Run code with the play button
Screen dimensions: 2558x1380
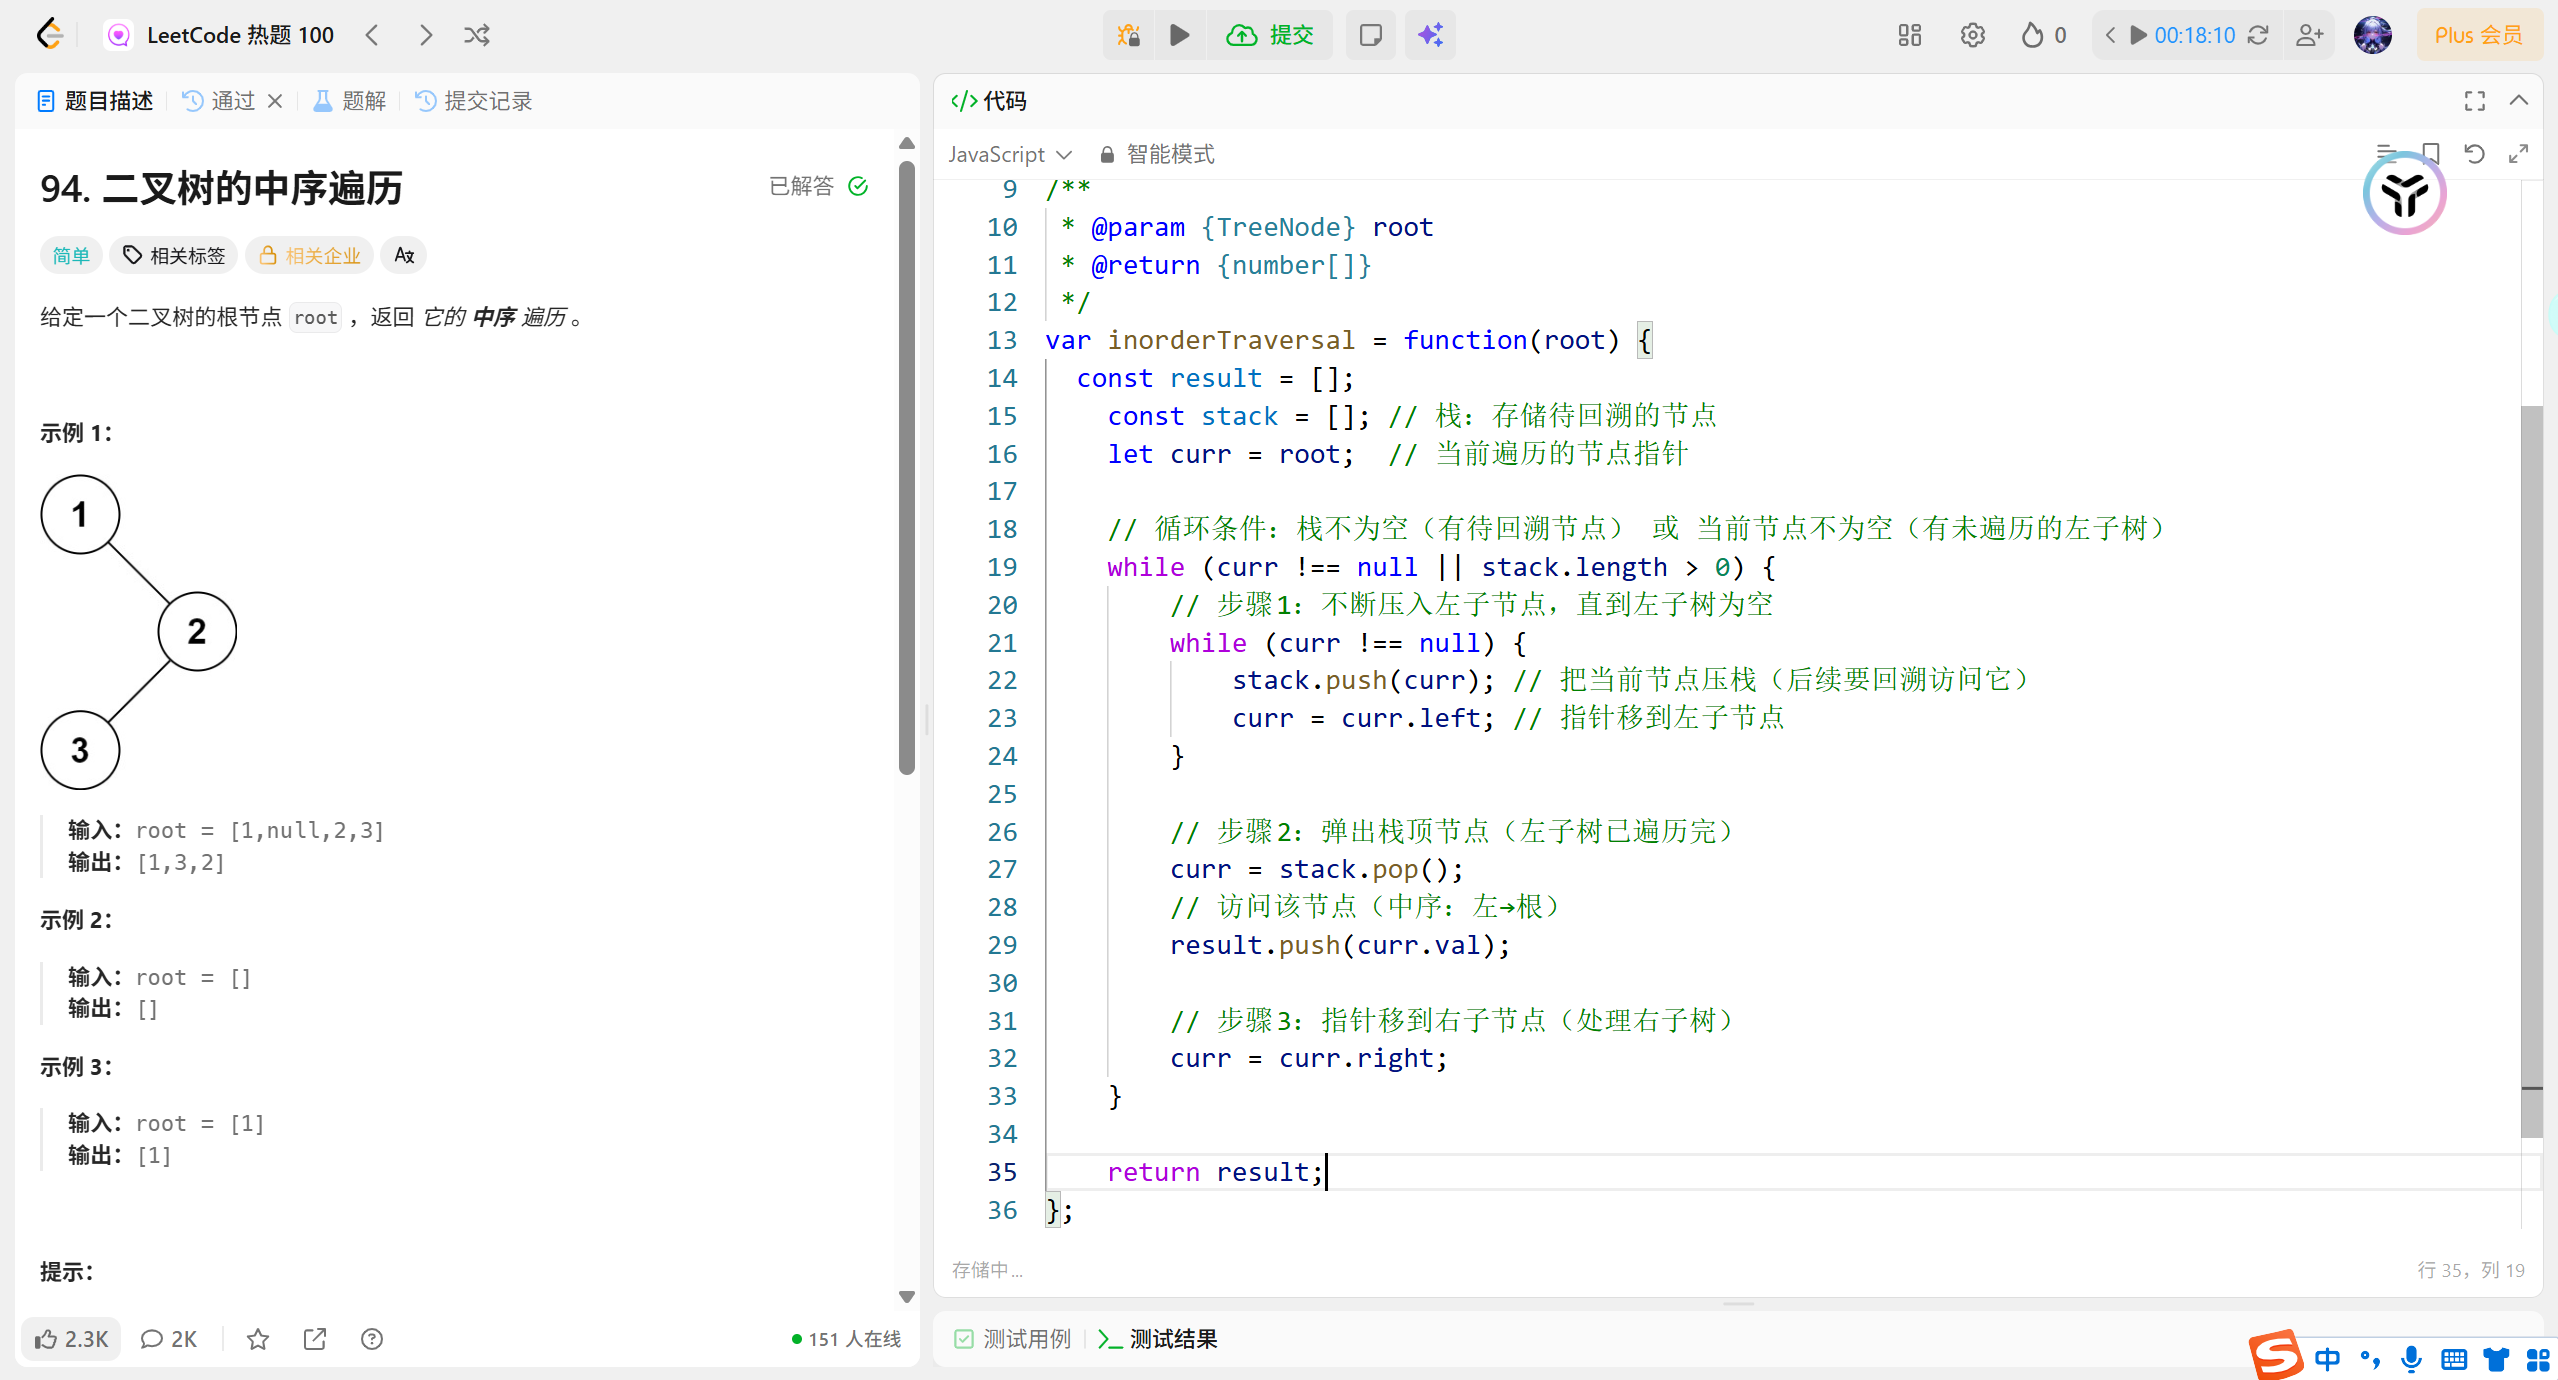click(1180, 35)
